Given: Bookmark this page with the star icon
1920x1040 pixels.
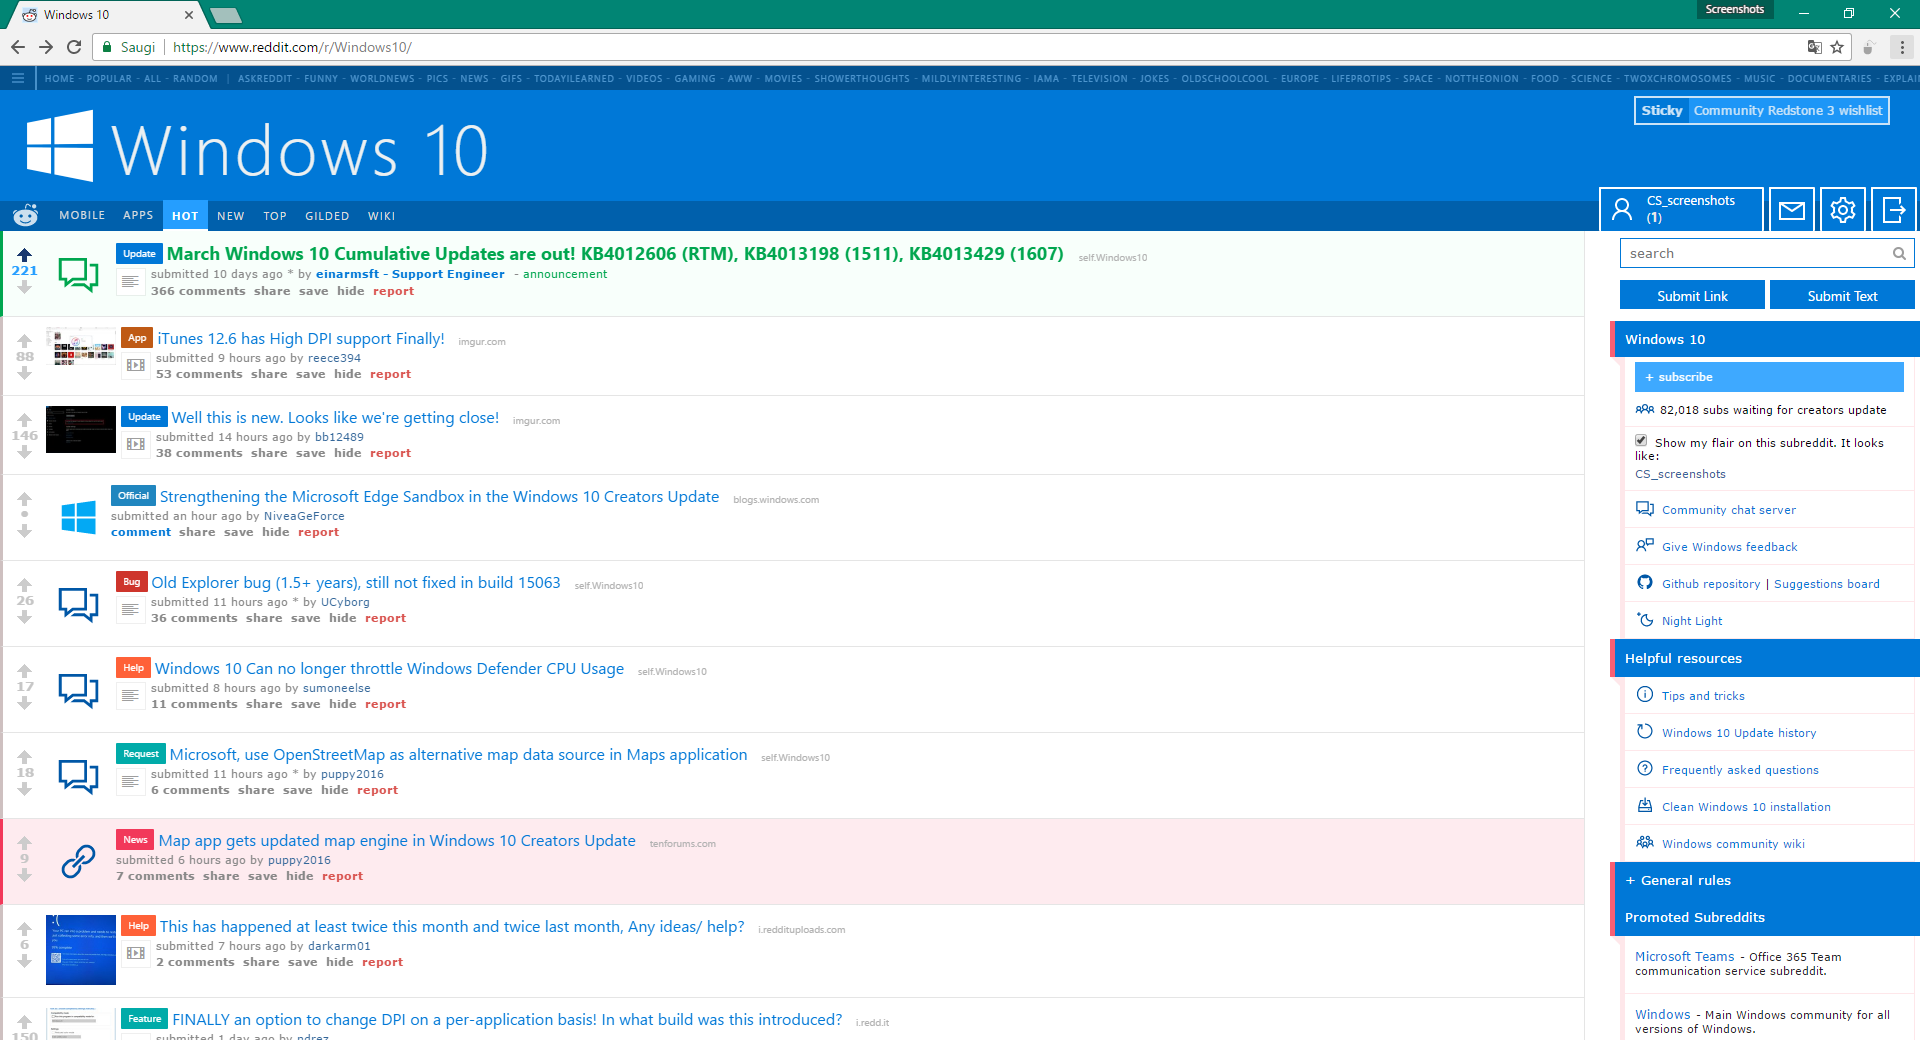Looking at the screenshot, I should click(x=1837, y=47).
